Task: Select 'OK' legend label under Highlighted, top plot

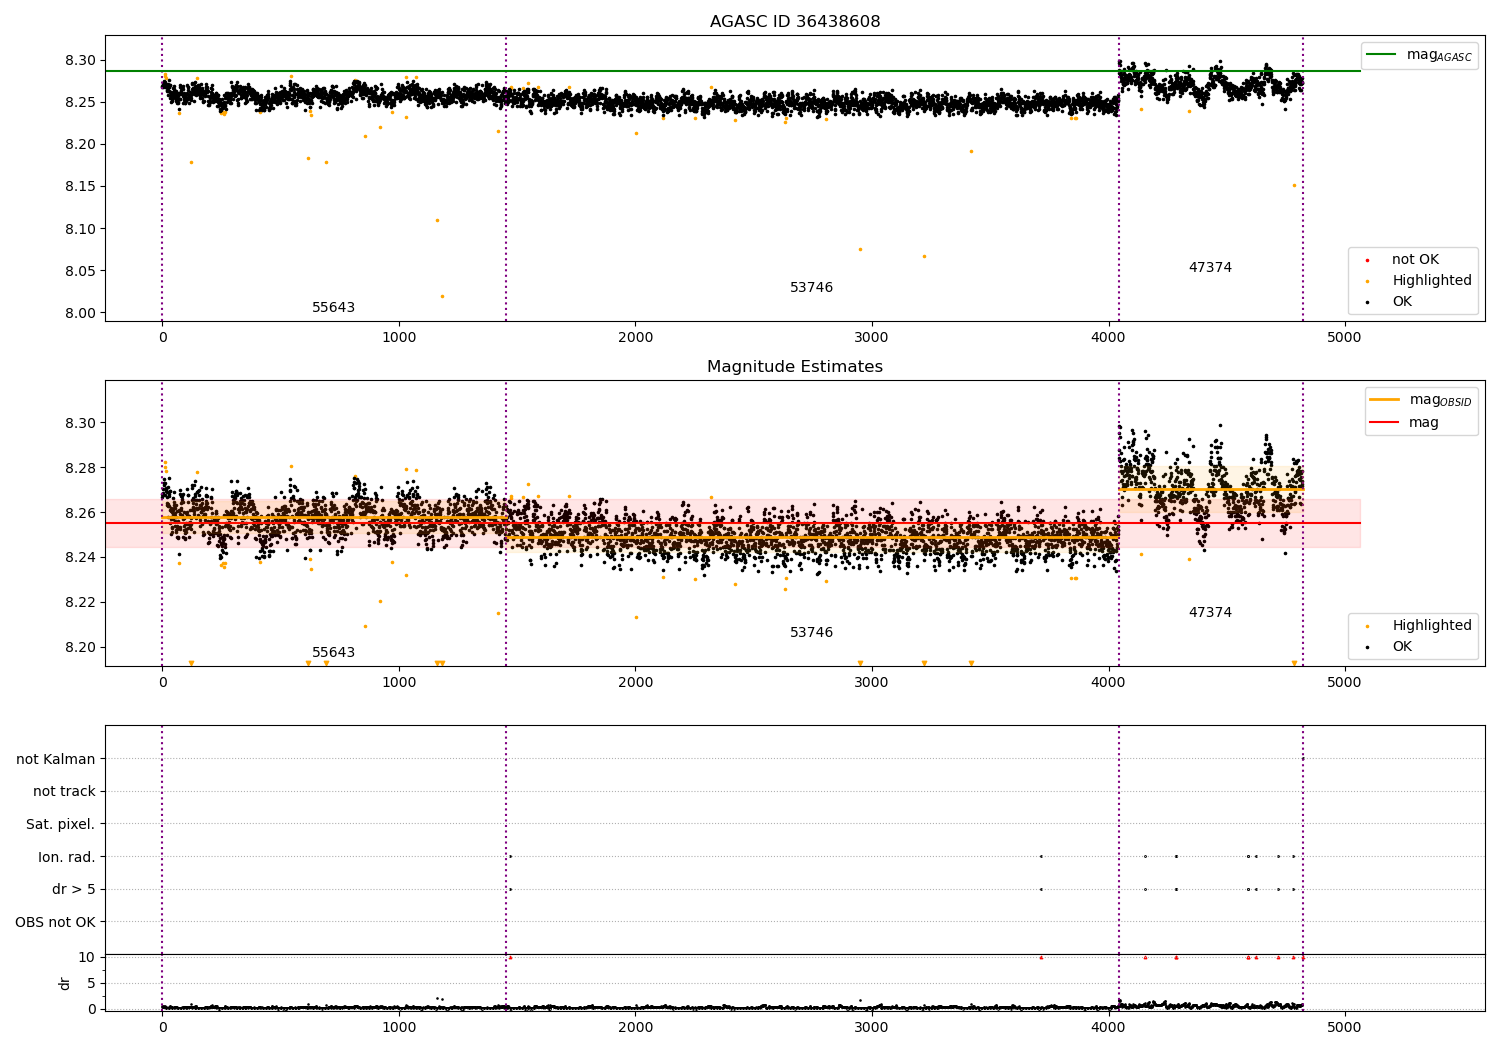Action: pos(1402,302)
